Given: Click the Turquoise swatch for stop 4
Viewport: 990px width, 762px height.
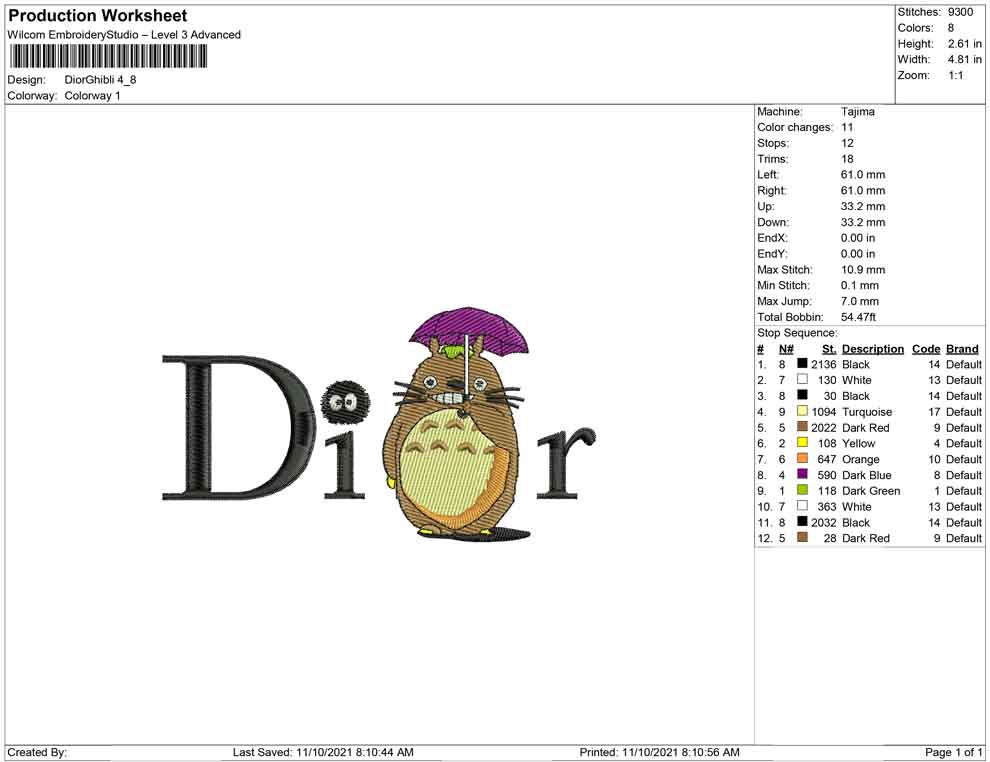Looking at the screenshot, I should pos(802,411).
